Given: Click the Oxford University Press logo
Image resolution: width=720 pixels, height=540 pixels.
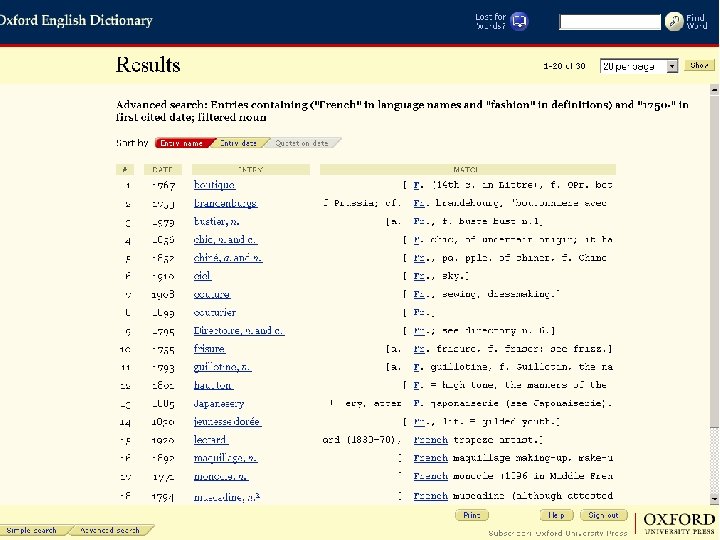Looking at the screenshot, I should (x=679, y=523).
